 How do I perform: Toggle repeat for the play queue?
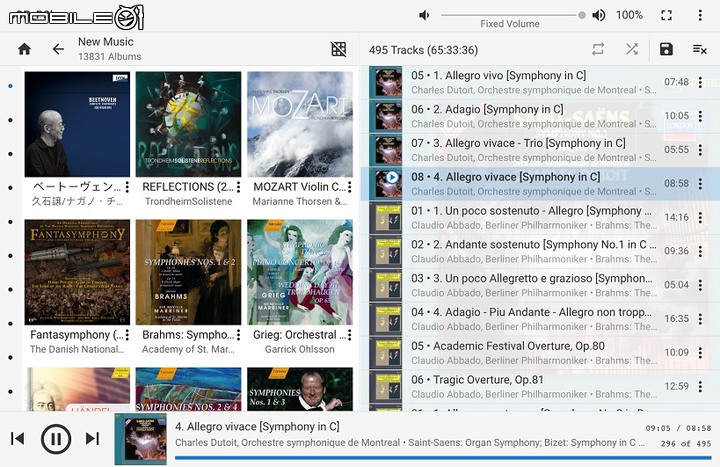(598, 49)
